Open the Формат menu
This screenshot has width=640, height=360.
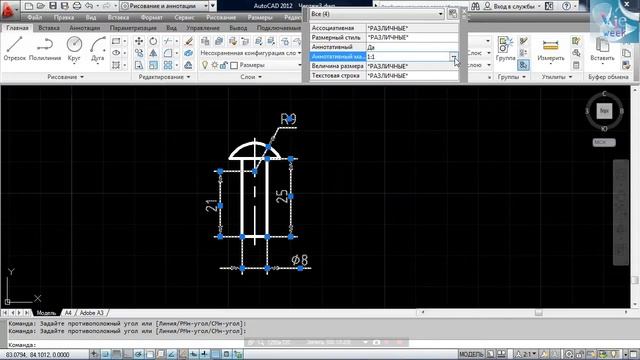[x=151, y=18]
